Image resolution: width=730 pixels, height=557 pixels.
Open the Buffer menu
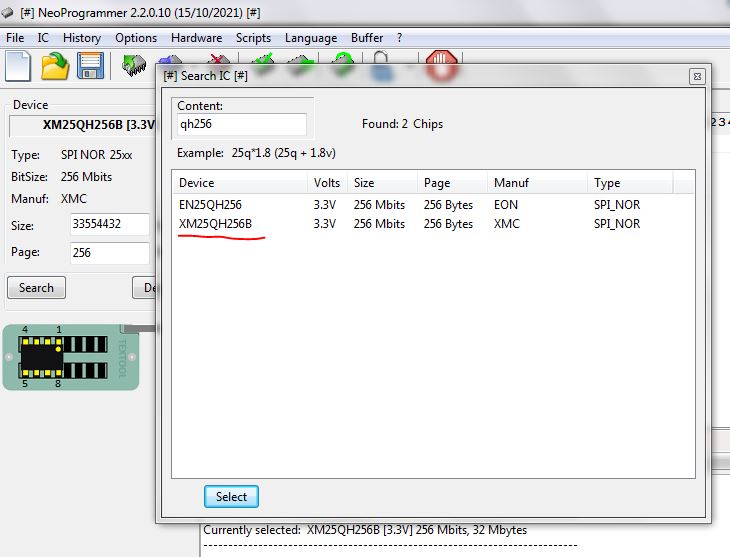tap(367, 38)
